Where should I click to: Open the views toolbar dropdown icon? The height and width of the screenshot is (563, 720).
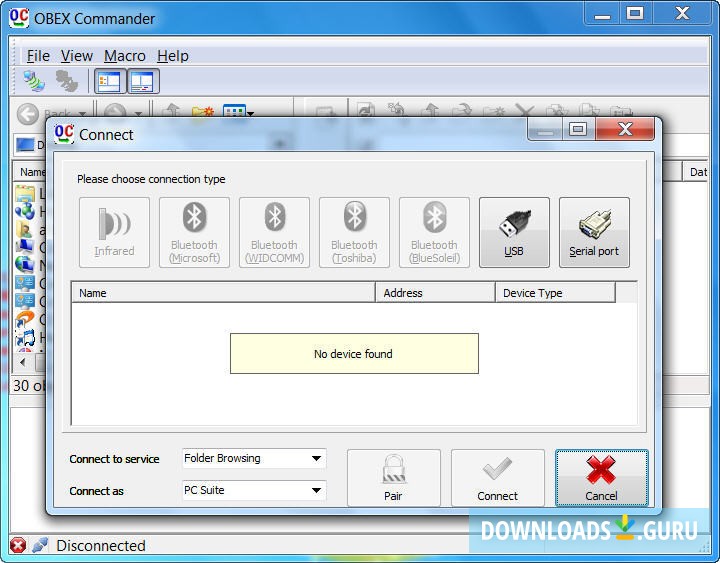pos(238,111)
